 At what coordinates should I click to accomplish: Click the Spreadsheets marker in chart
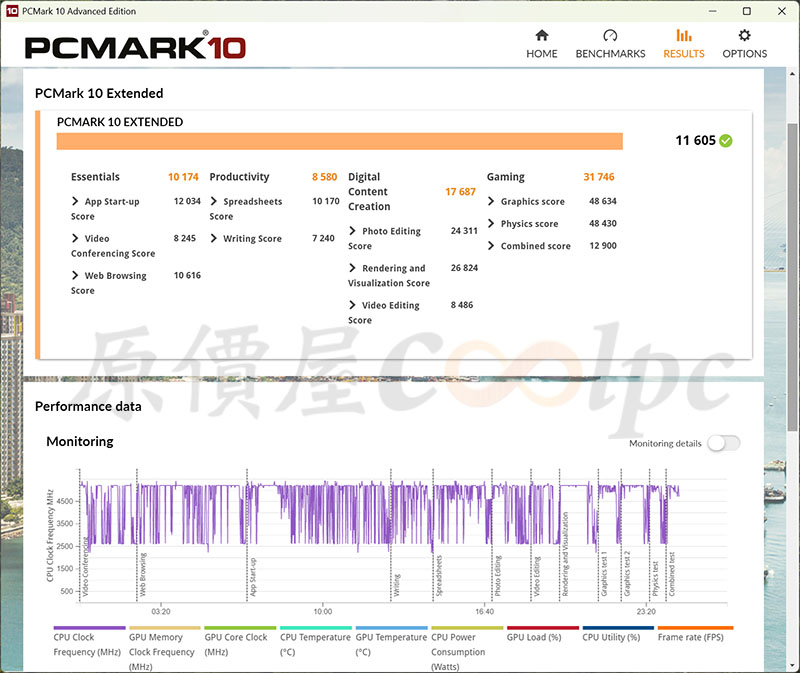point(439,576)
